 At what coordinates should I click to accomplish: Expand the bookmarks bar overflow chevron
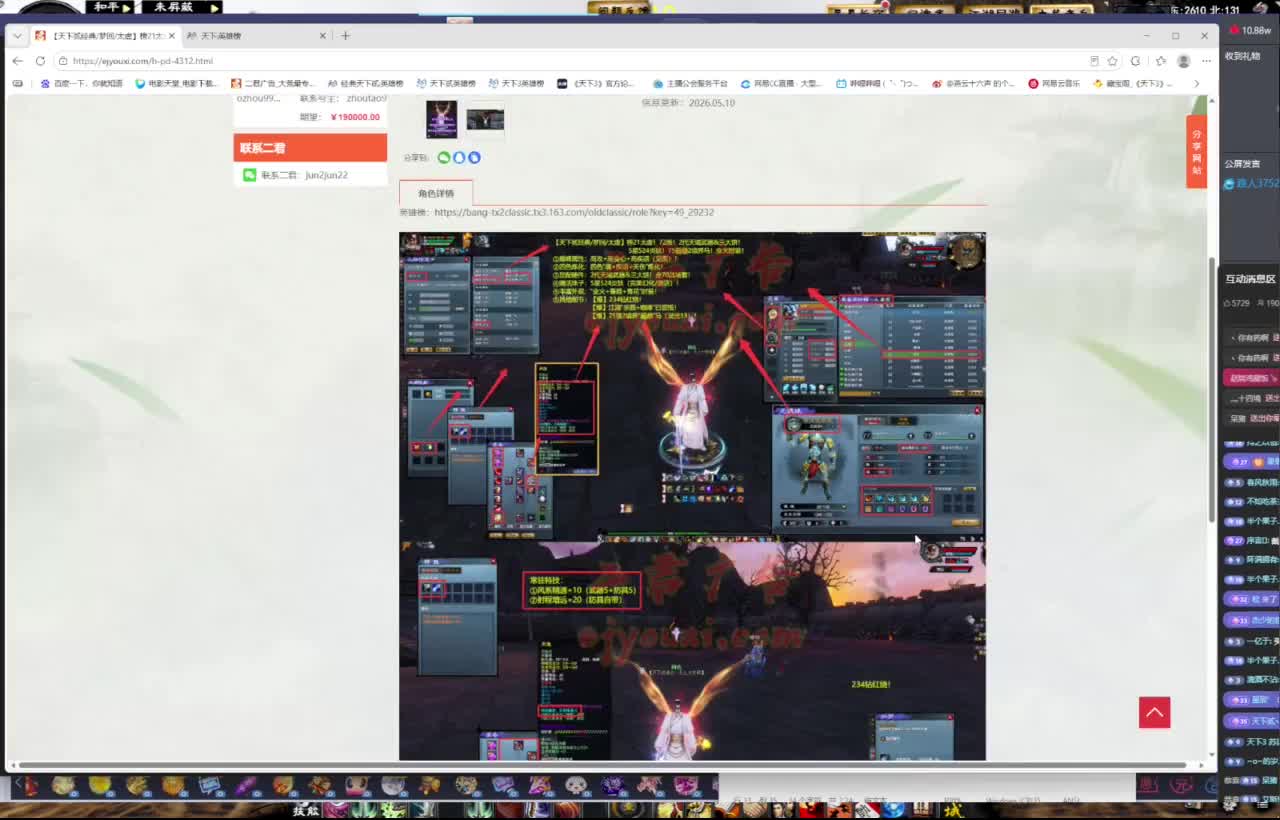tap(1197, 84)
